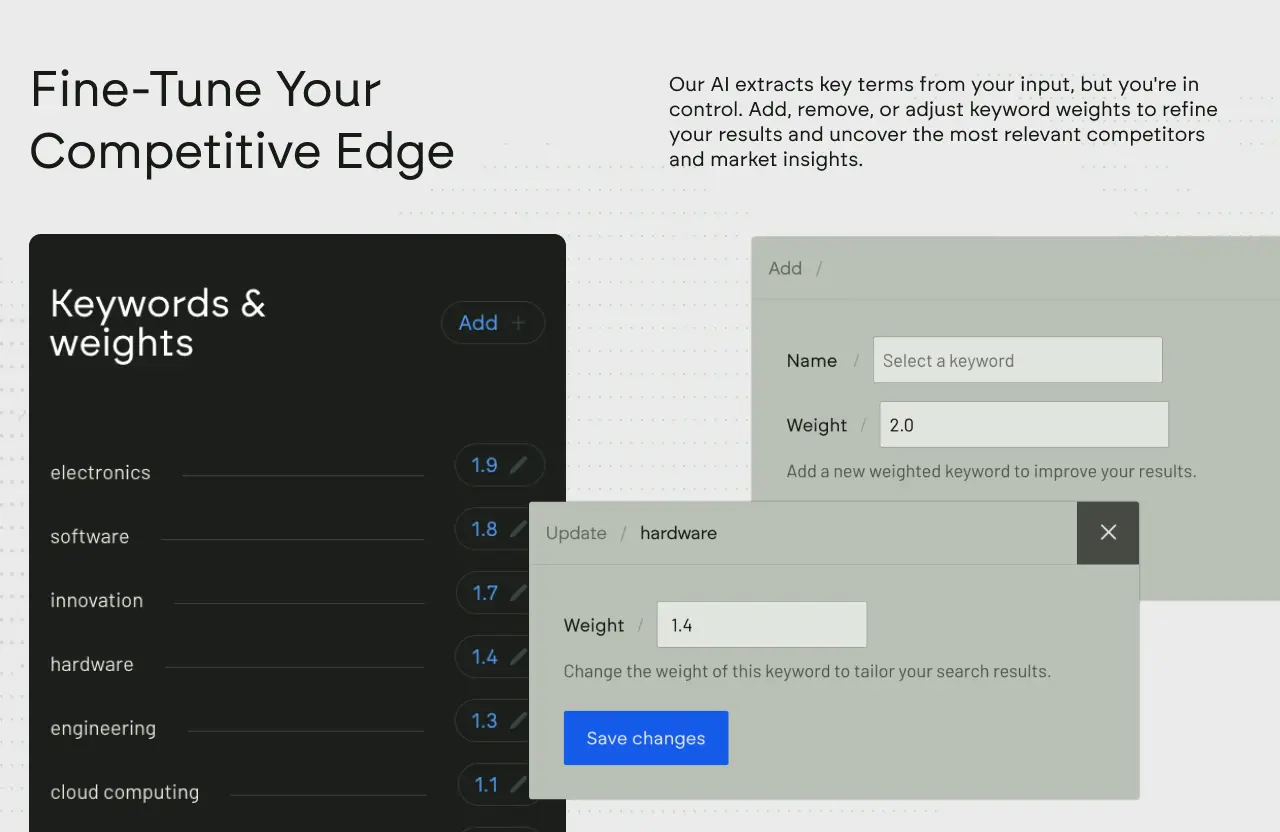The image size is (1280, 832).
Task: Click the software keyword in list
Action: coord(90,537)
